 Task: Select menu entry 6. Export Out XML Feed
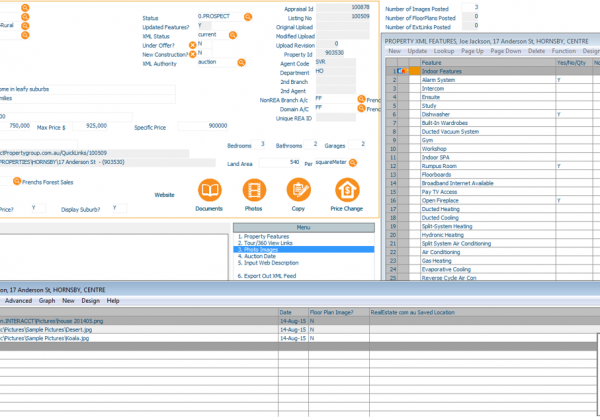coord(267,276)
